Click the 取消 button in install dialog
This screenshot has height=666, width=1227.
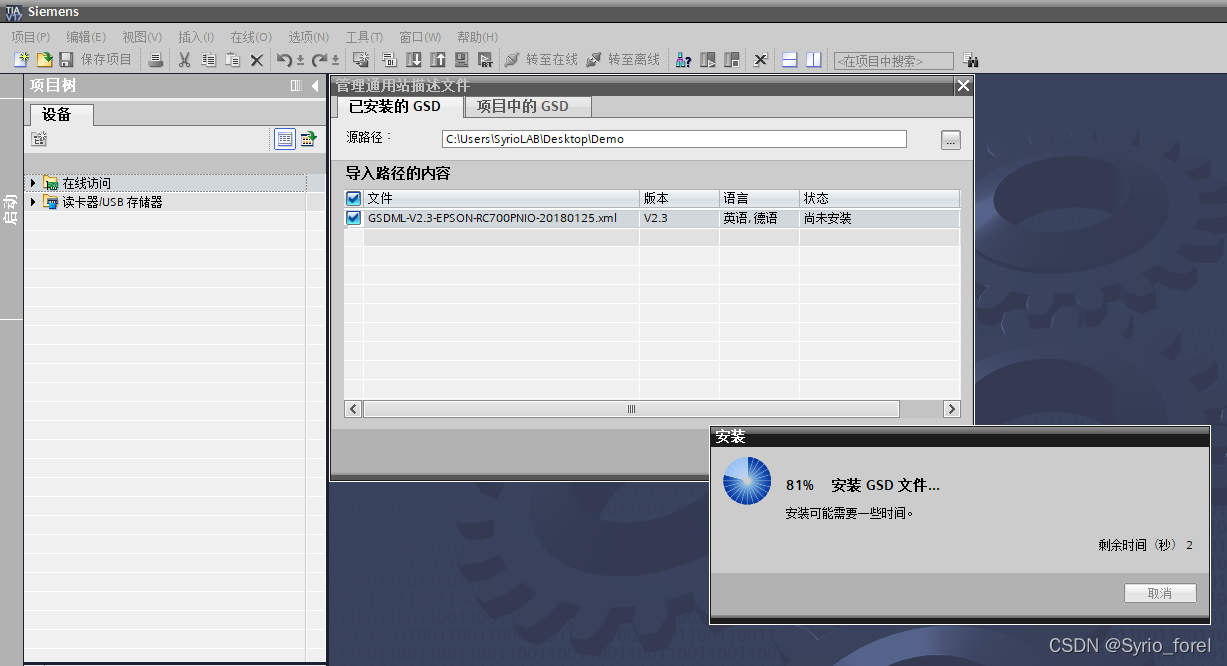click(1160, 593)
